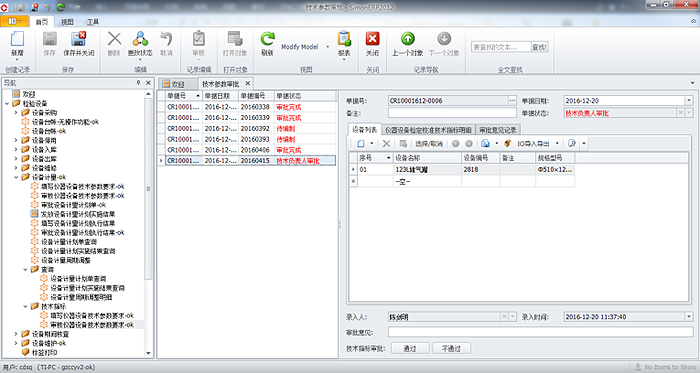Image resolution: width=700 pixels, height=373 pixels.
Task: Collapse the 检验设备 tree node
Action: tap(7, 104)
